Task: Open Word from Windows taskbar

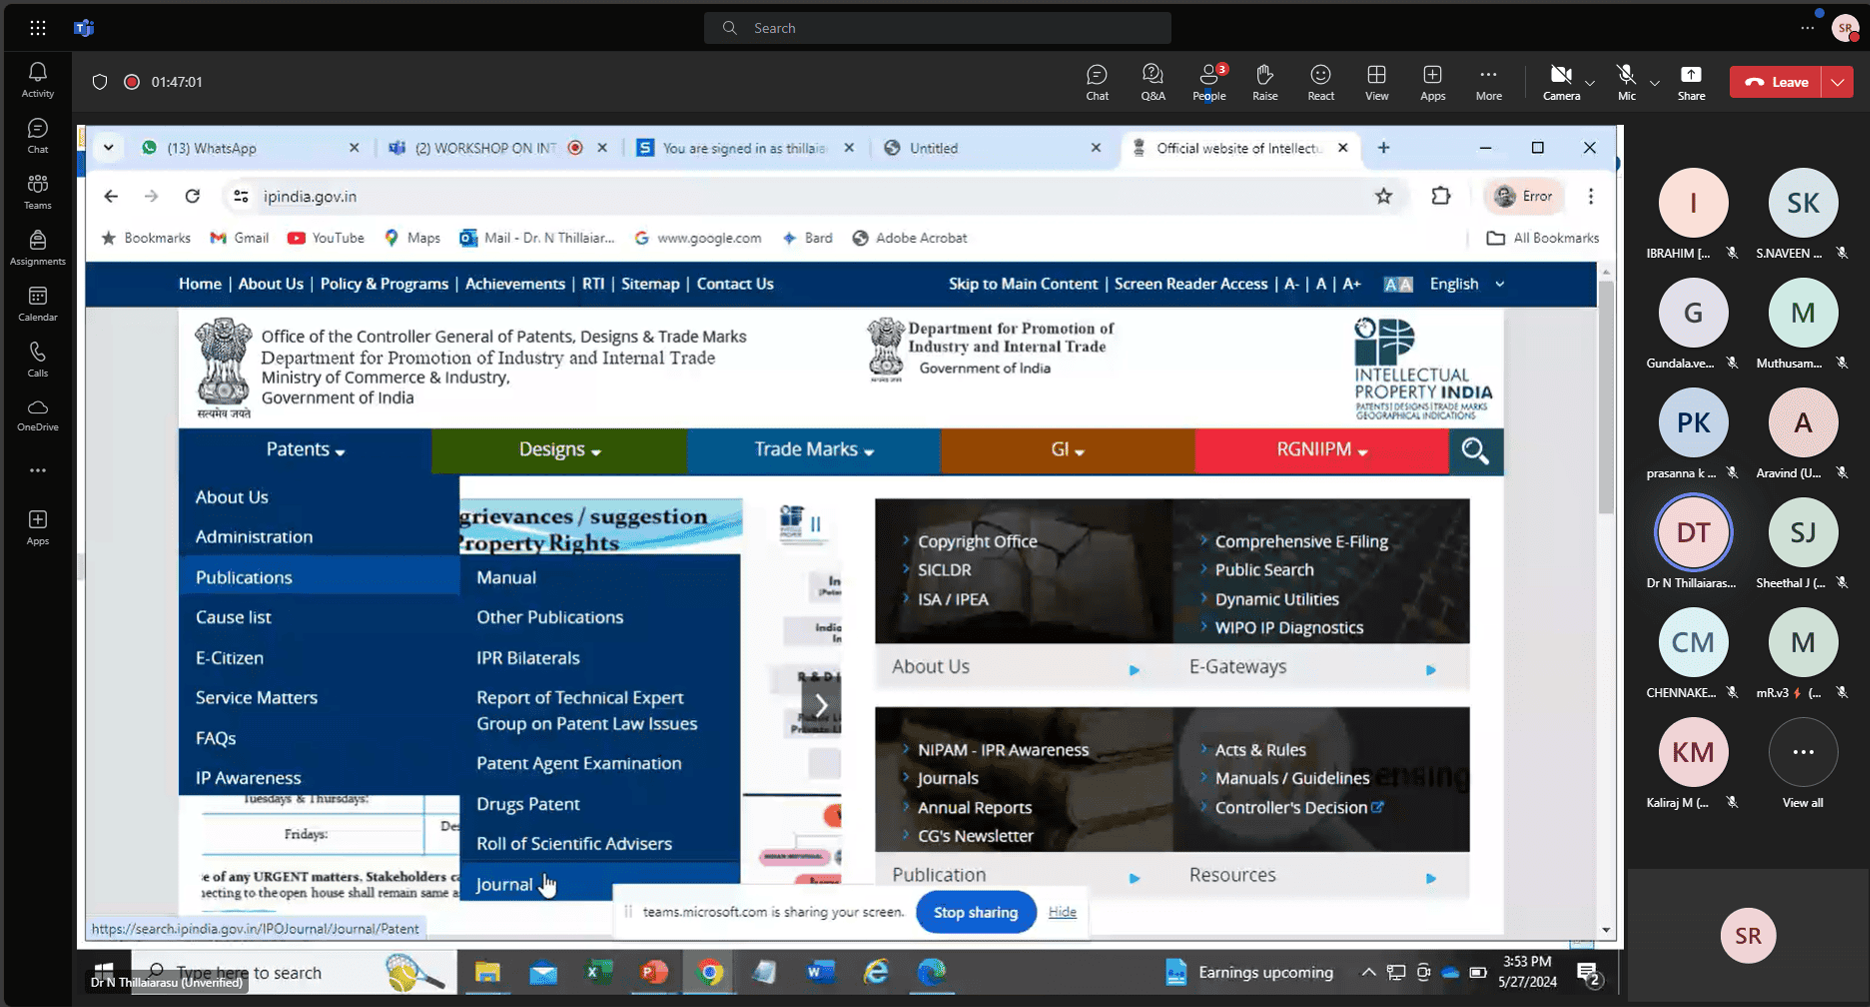Action: (820, 972)
